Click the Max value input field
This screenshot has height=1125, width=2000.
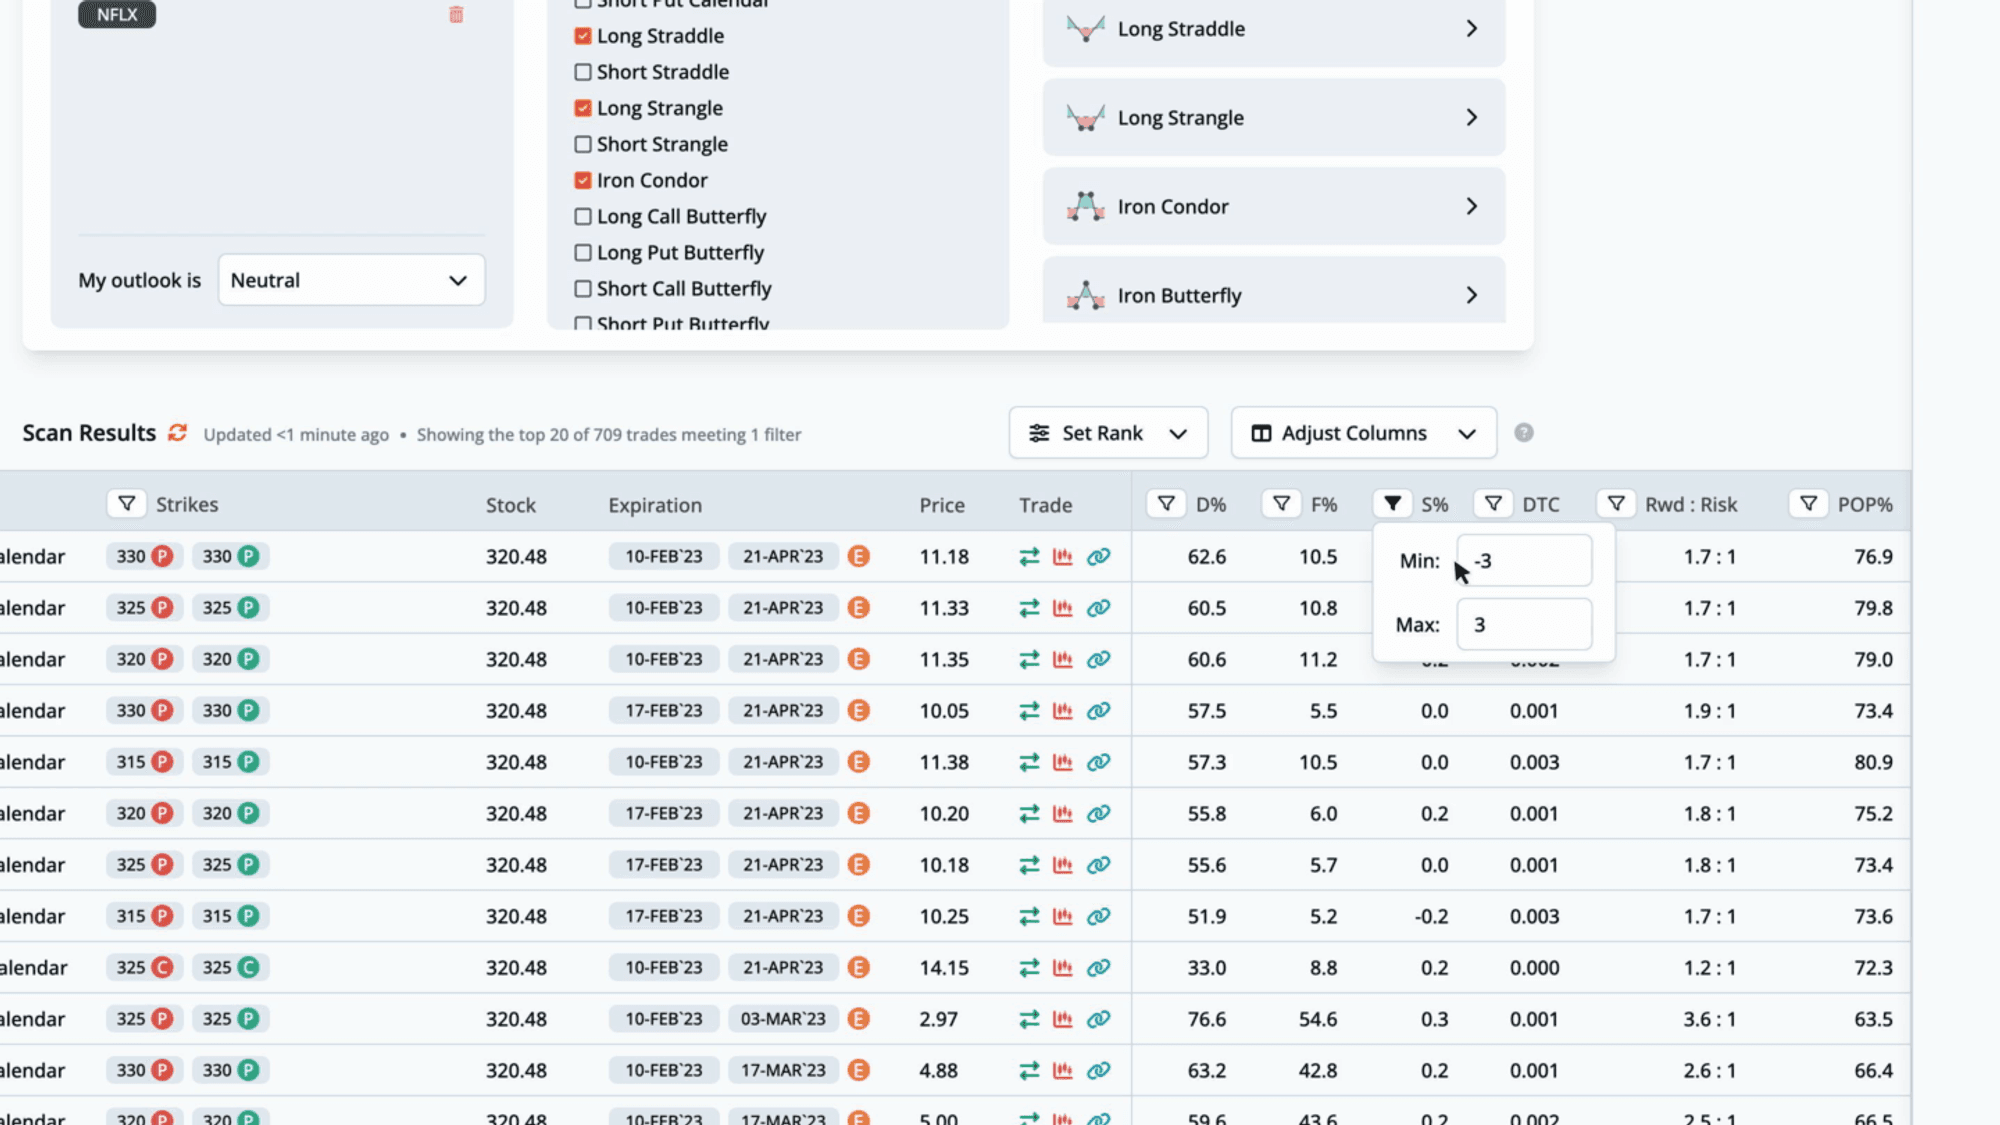[1524, 624]
